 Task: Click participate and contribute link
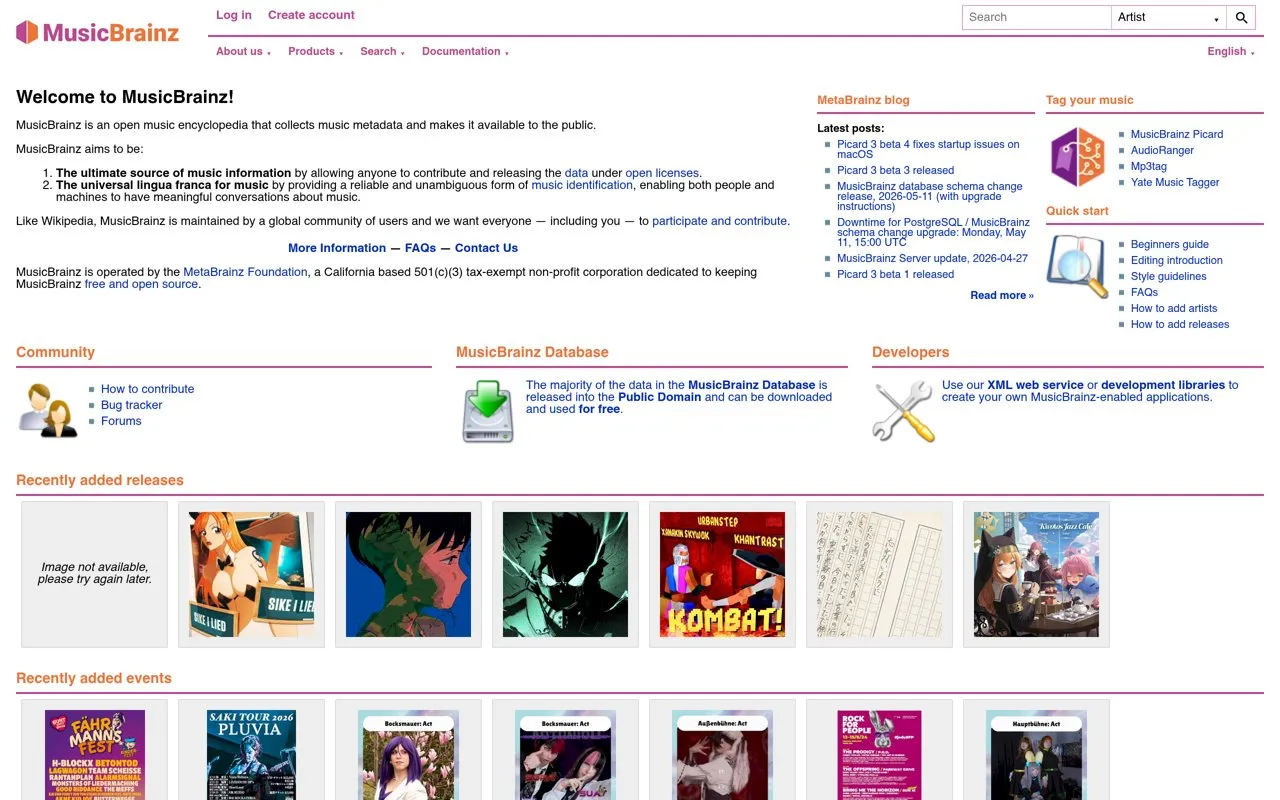point(720,221)
